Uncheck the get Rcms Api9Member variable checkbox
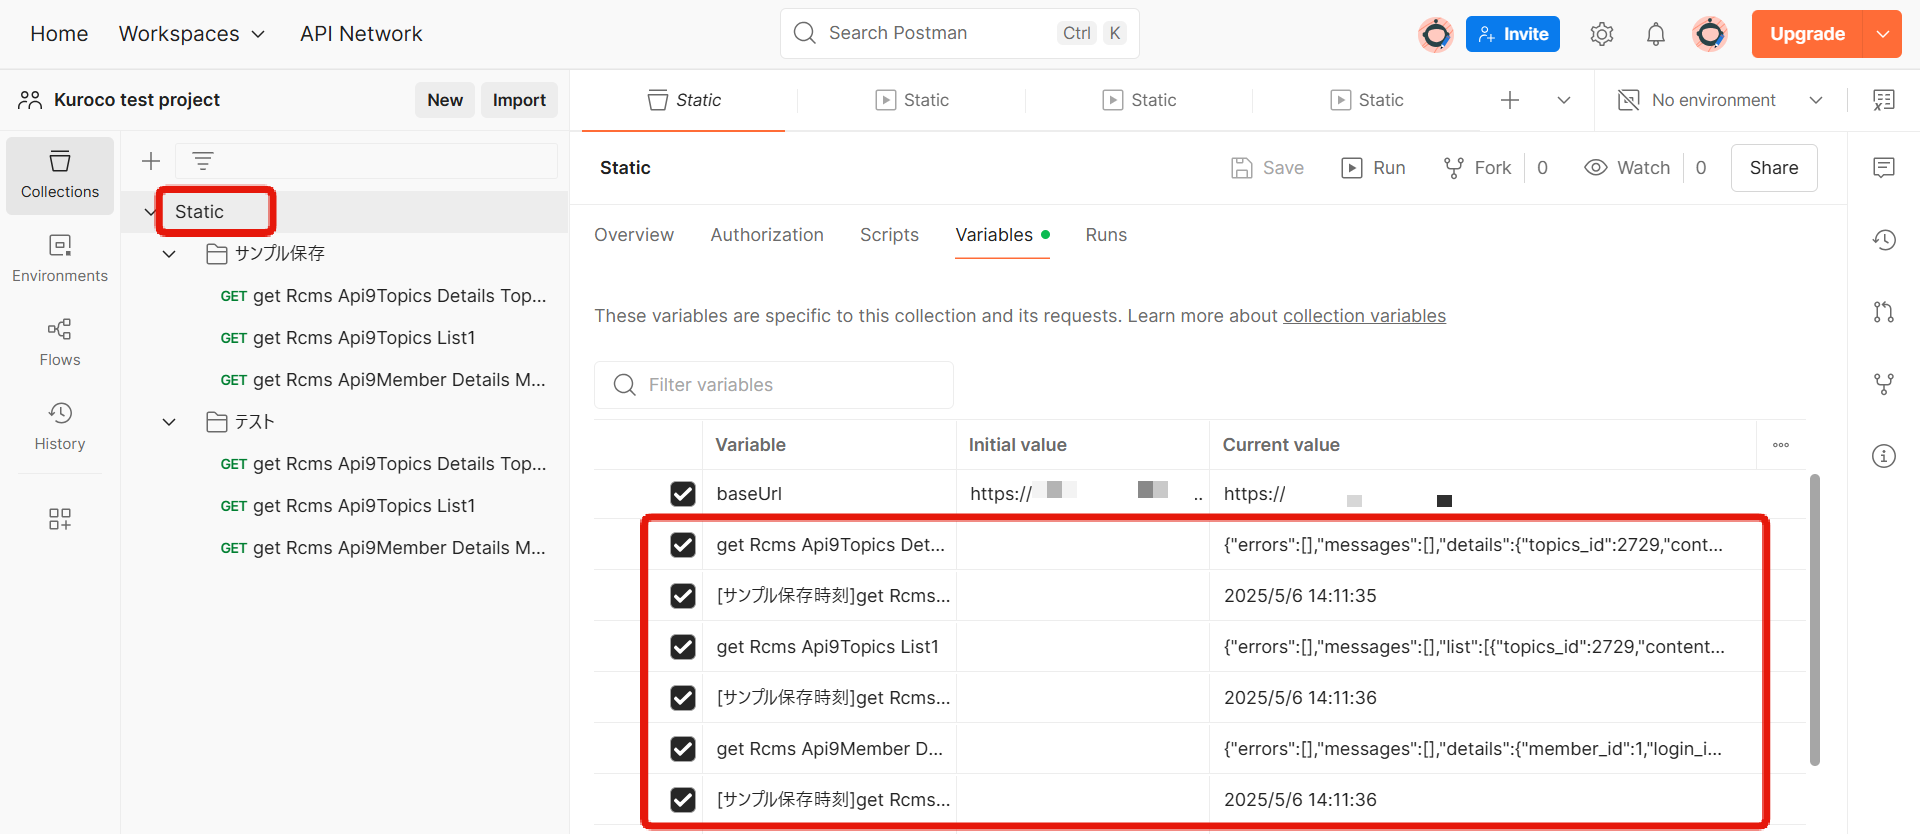Screen dimensions: 1920x834 coord(683,749)
